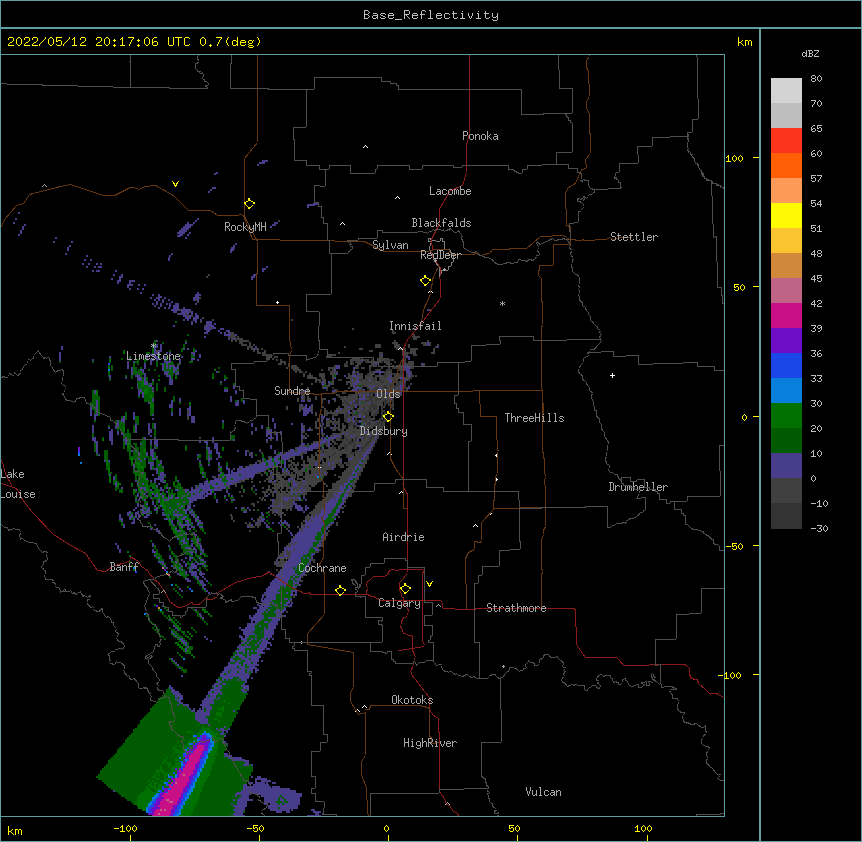Select the yellow legend swatch between 54 and 51

(786, 215)
